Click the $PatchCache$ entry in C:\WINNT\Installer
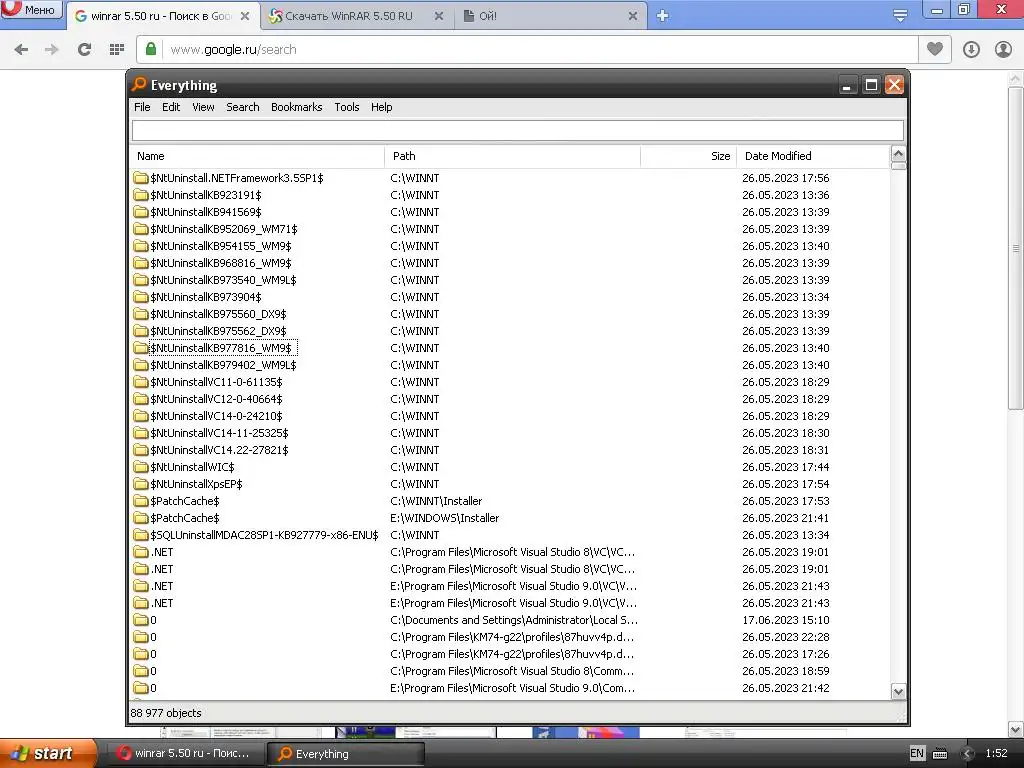Image resolution: width=1024 pixels, height=768 pixels. tap(185, 501)
